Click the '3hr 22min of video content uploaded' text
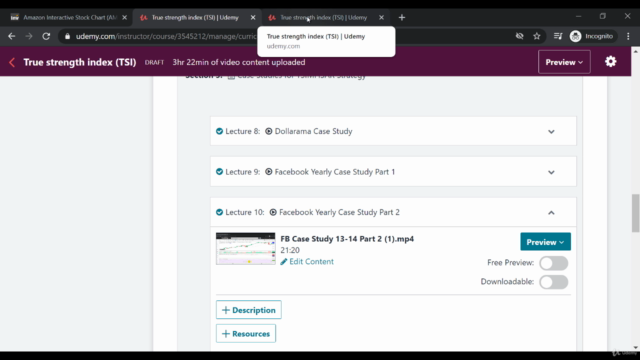This screenshot has height=360, width=640. pos(239,62)
